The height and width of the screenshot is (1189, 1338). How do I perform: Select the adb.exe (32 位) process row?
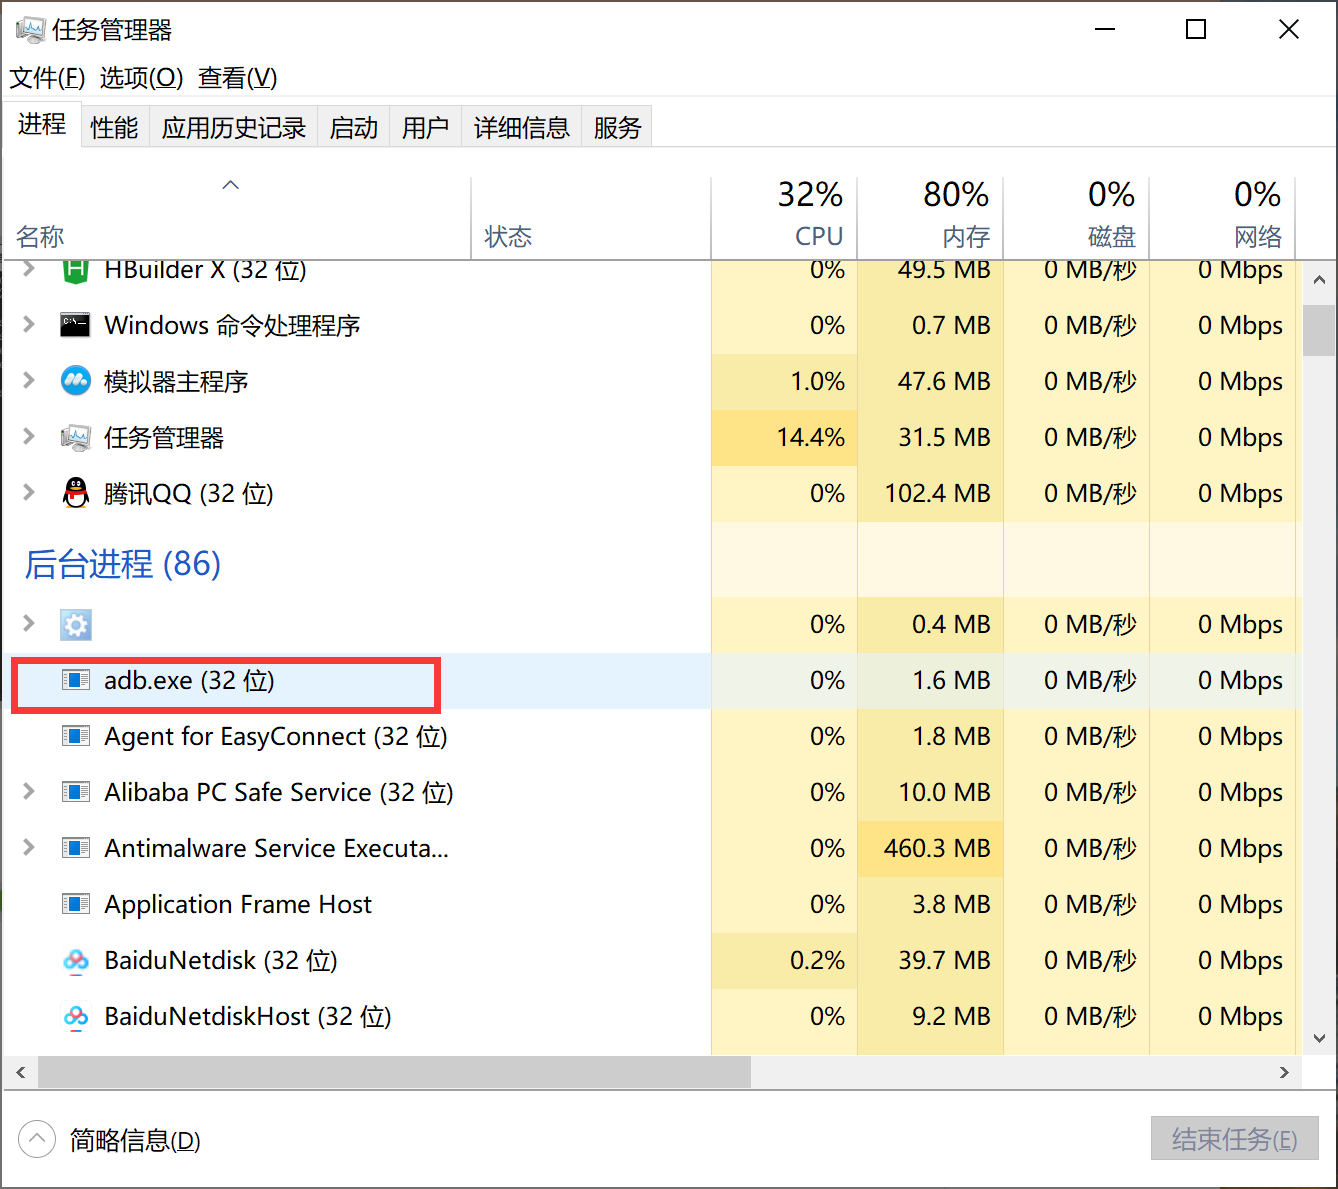652,681
